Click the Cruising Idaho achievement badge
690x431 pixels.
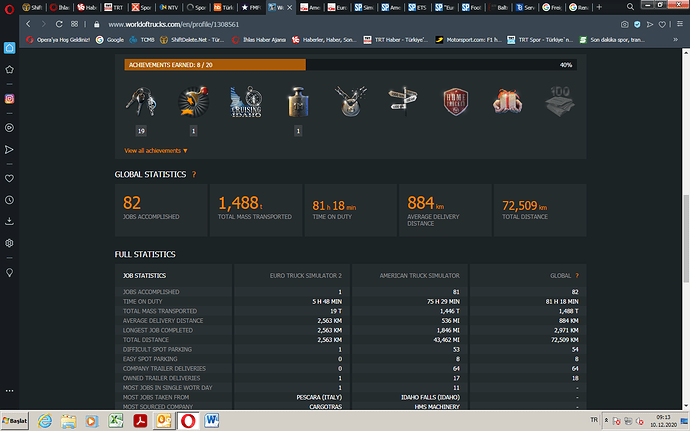246,102
